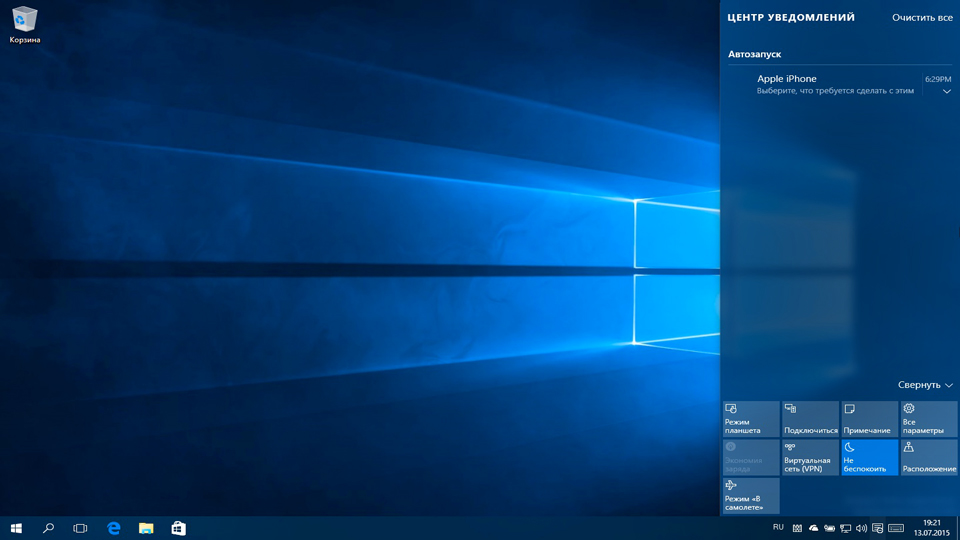Click the safely remove hardware tray icon
The width and height of the screenshot is (960, 540).
pyautogui.click(x=829, y=528)
